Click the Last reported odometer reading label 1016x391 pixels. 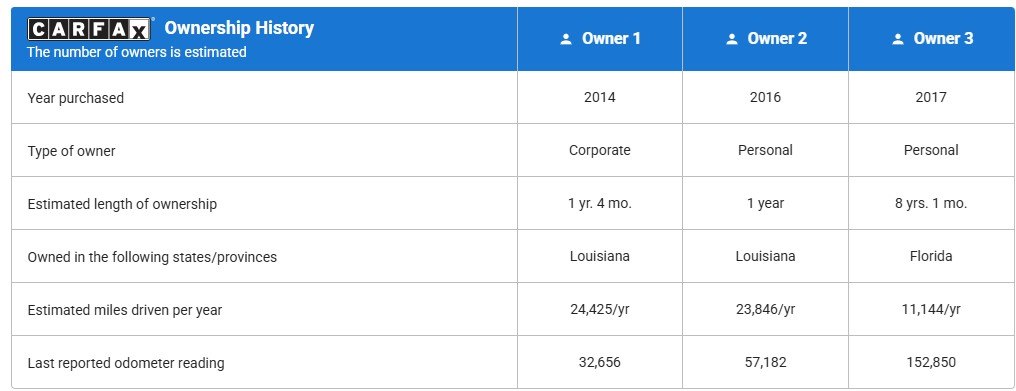[126, 363]
